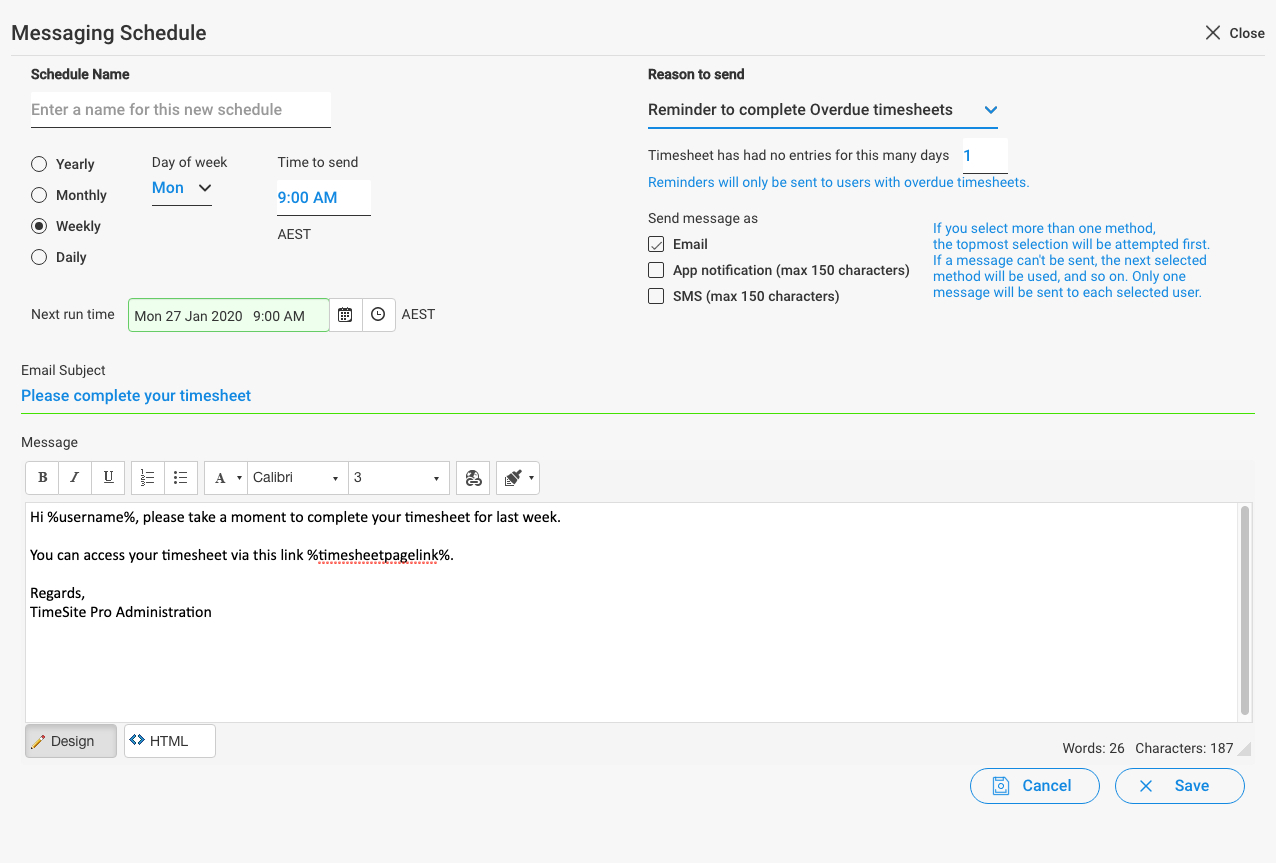Click the 'Next run time' label
Screen dimensions: 1276x863
[x=73, y=314]
